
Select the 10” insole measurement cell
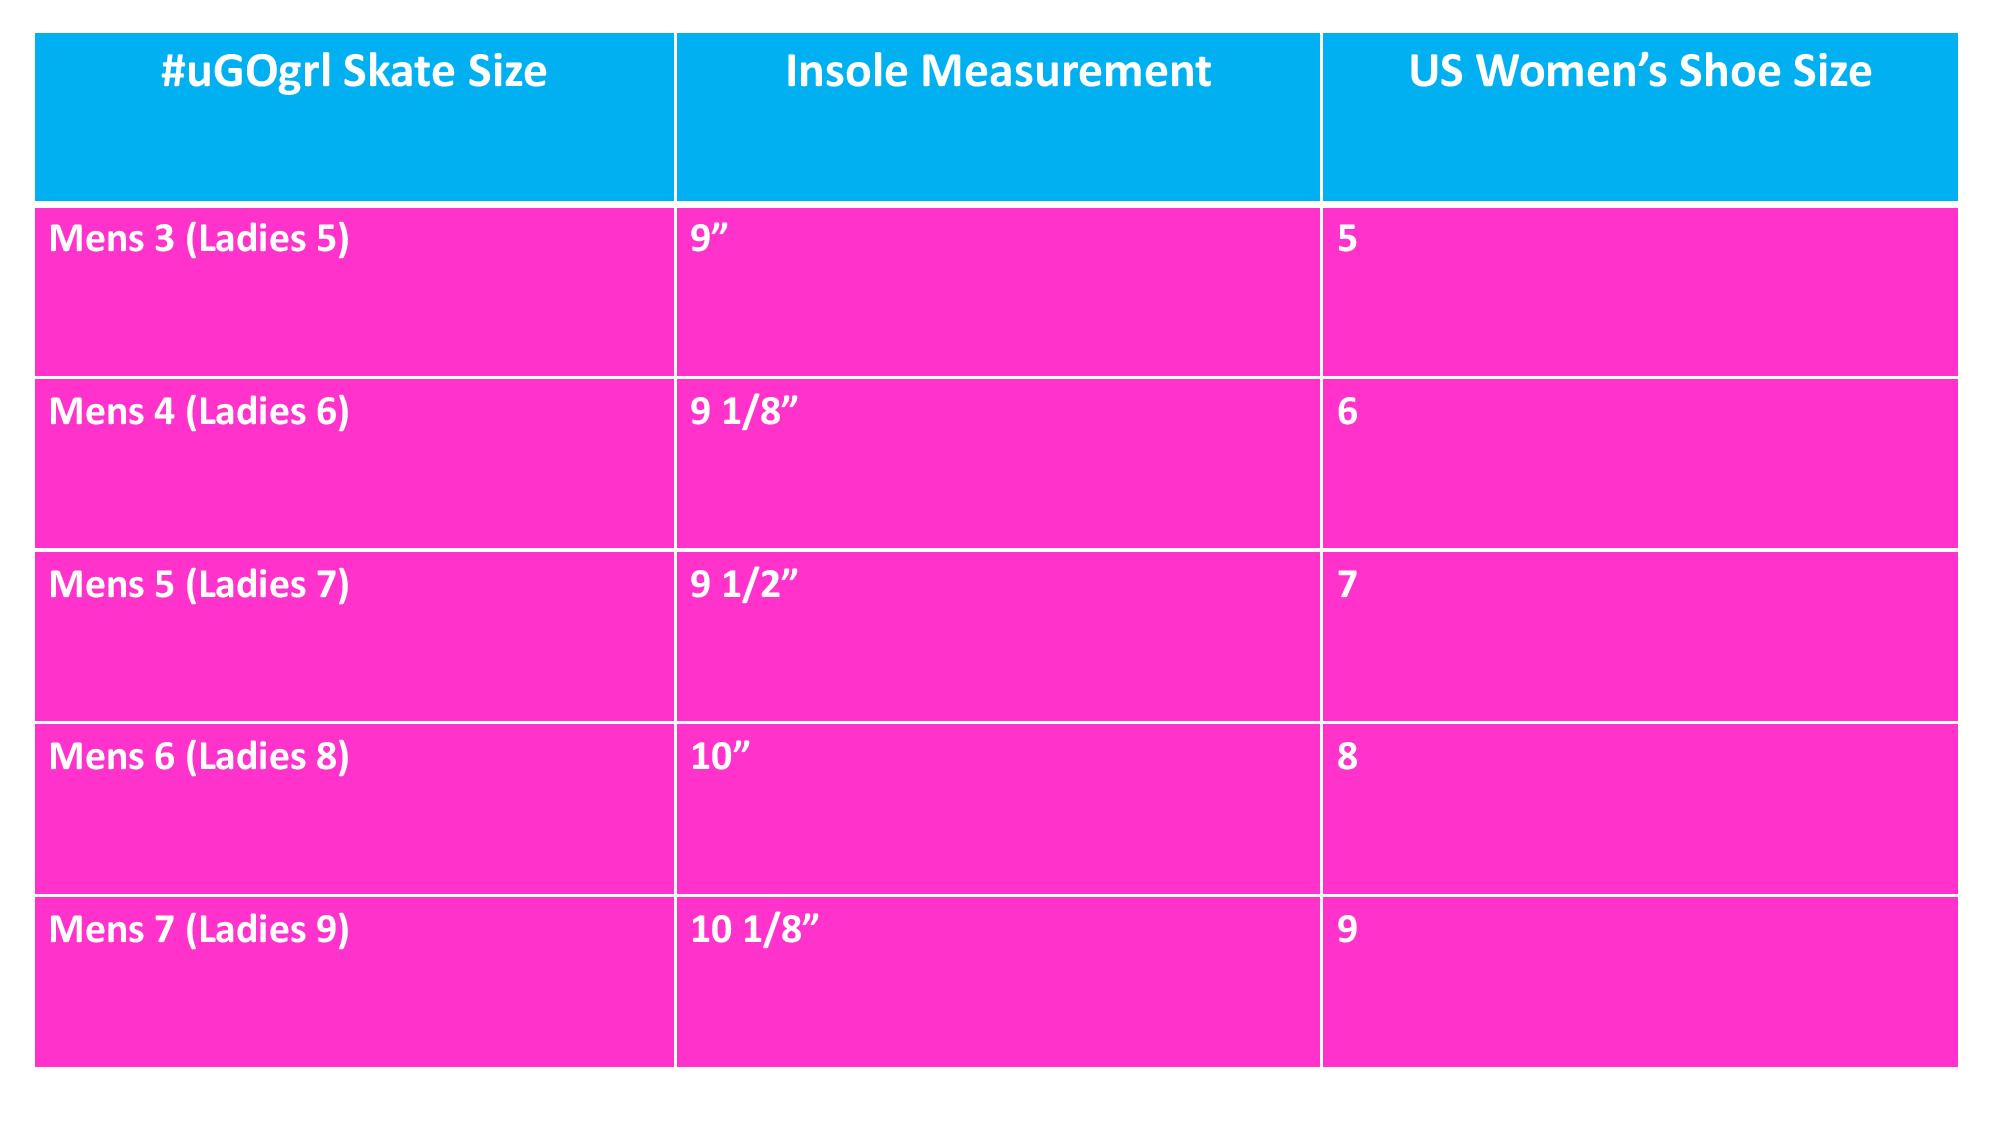pyautogui.click(x=720, y=756)
